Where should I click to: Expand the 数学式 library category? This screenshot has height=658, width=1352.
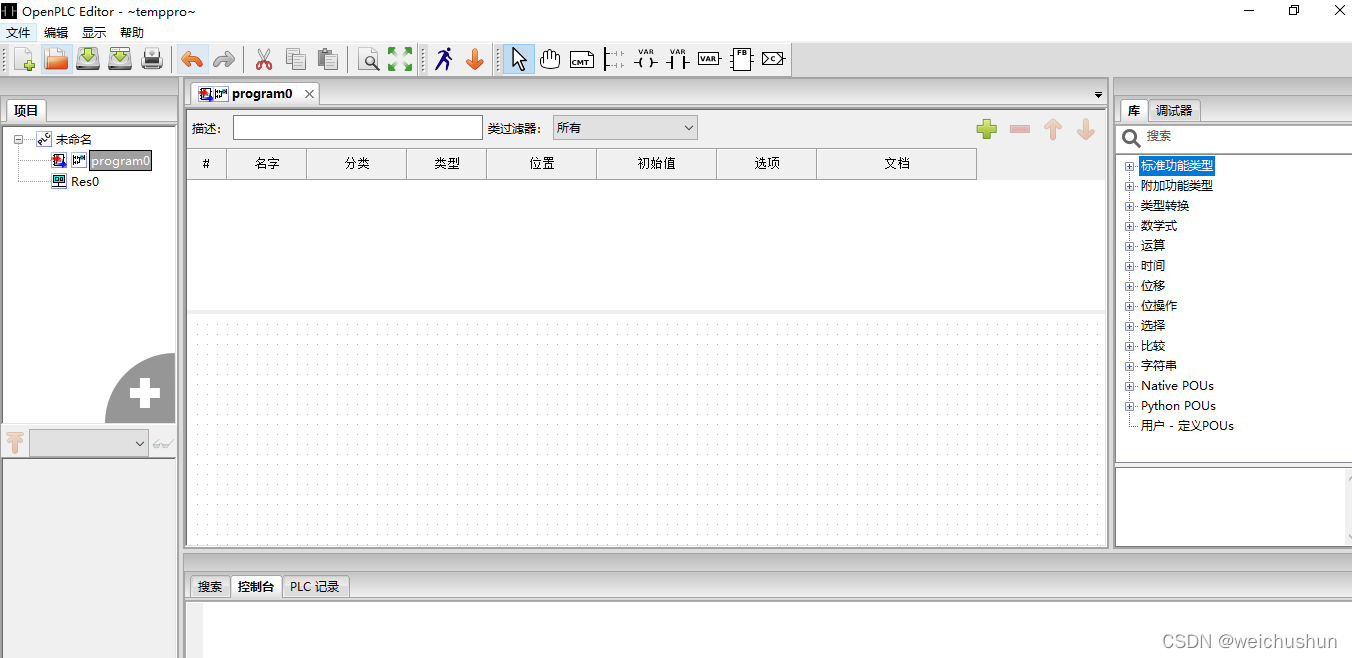click(x=1129, y=225)
